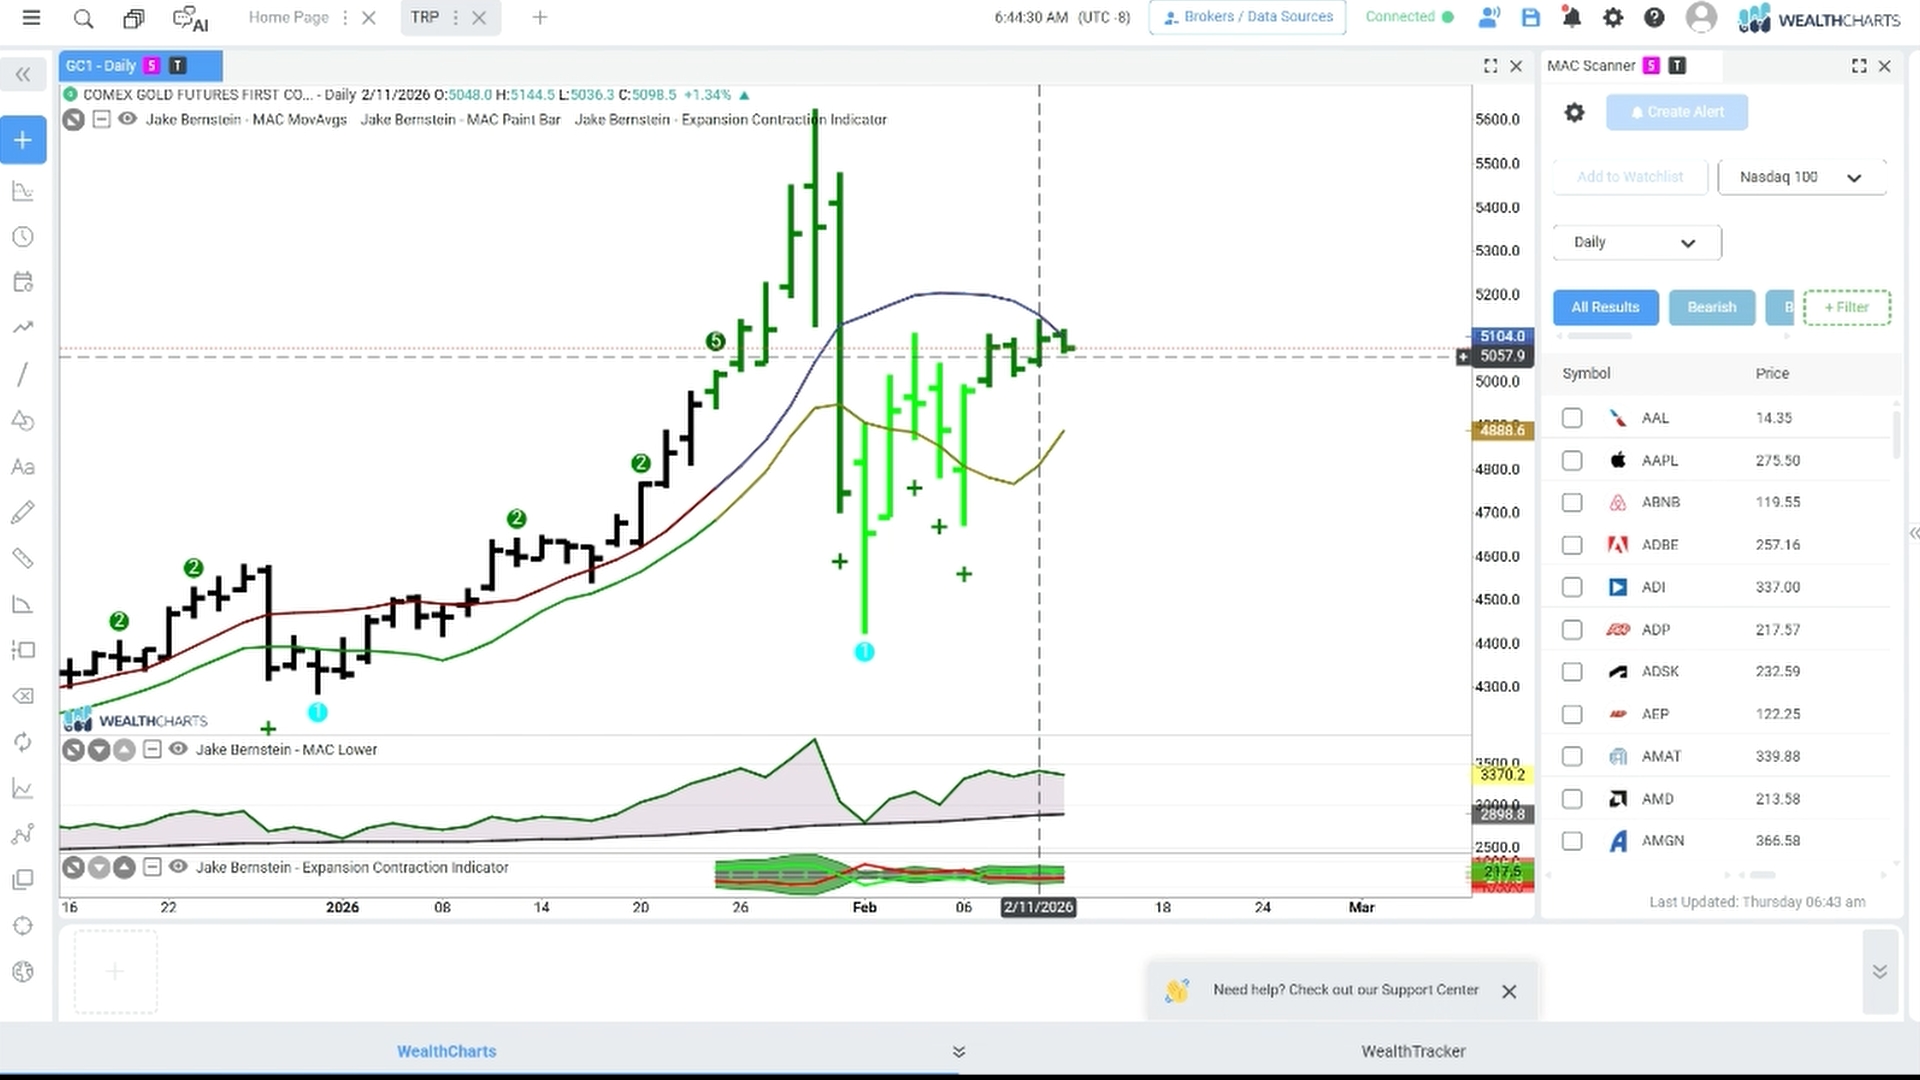Open the help question mark icon
Image resolution: width=1920 pixels, height=1080 pixels.
(1654, 17)
